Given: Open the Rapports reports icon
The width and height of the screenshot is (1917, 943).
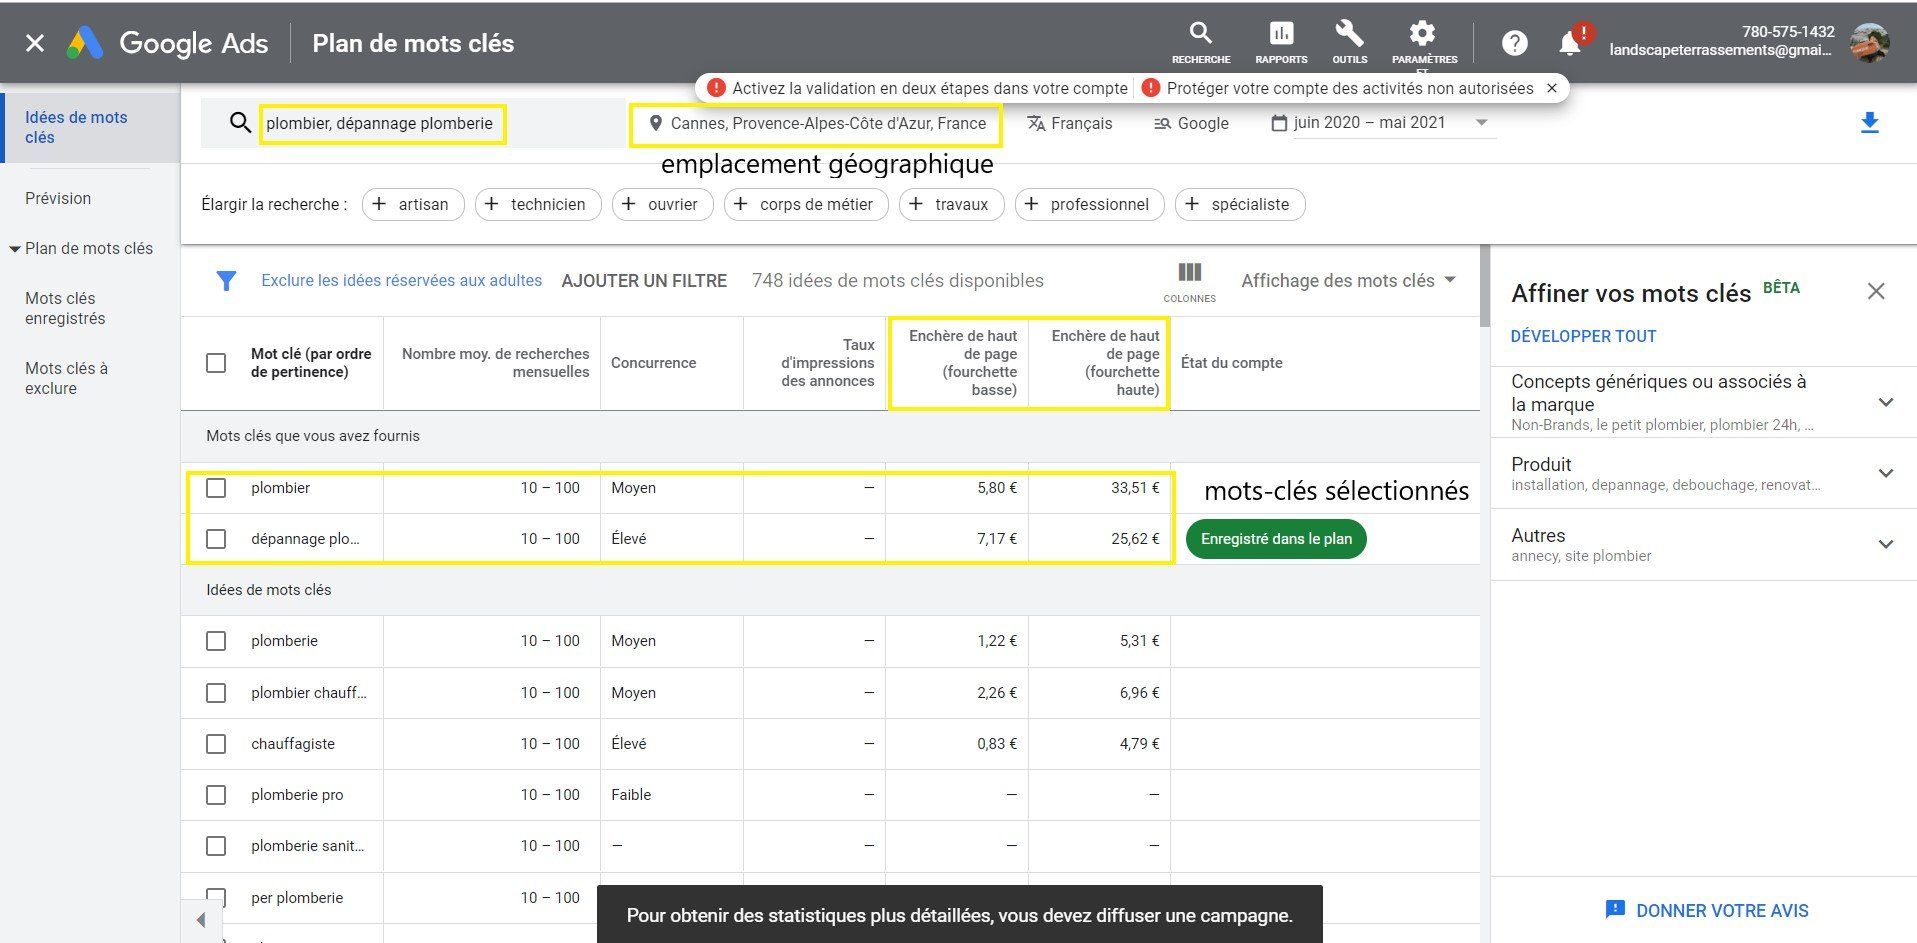Looking at the screenshot, I should (x=1280, y=33).
